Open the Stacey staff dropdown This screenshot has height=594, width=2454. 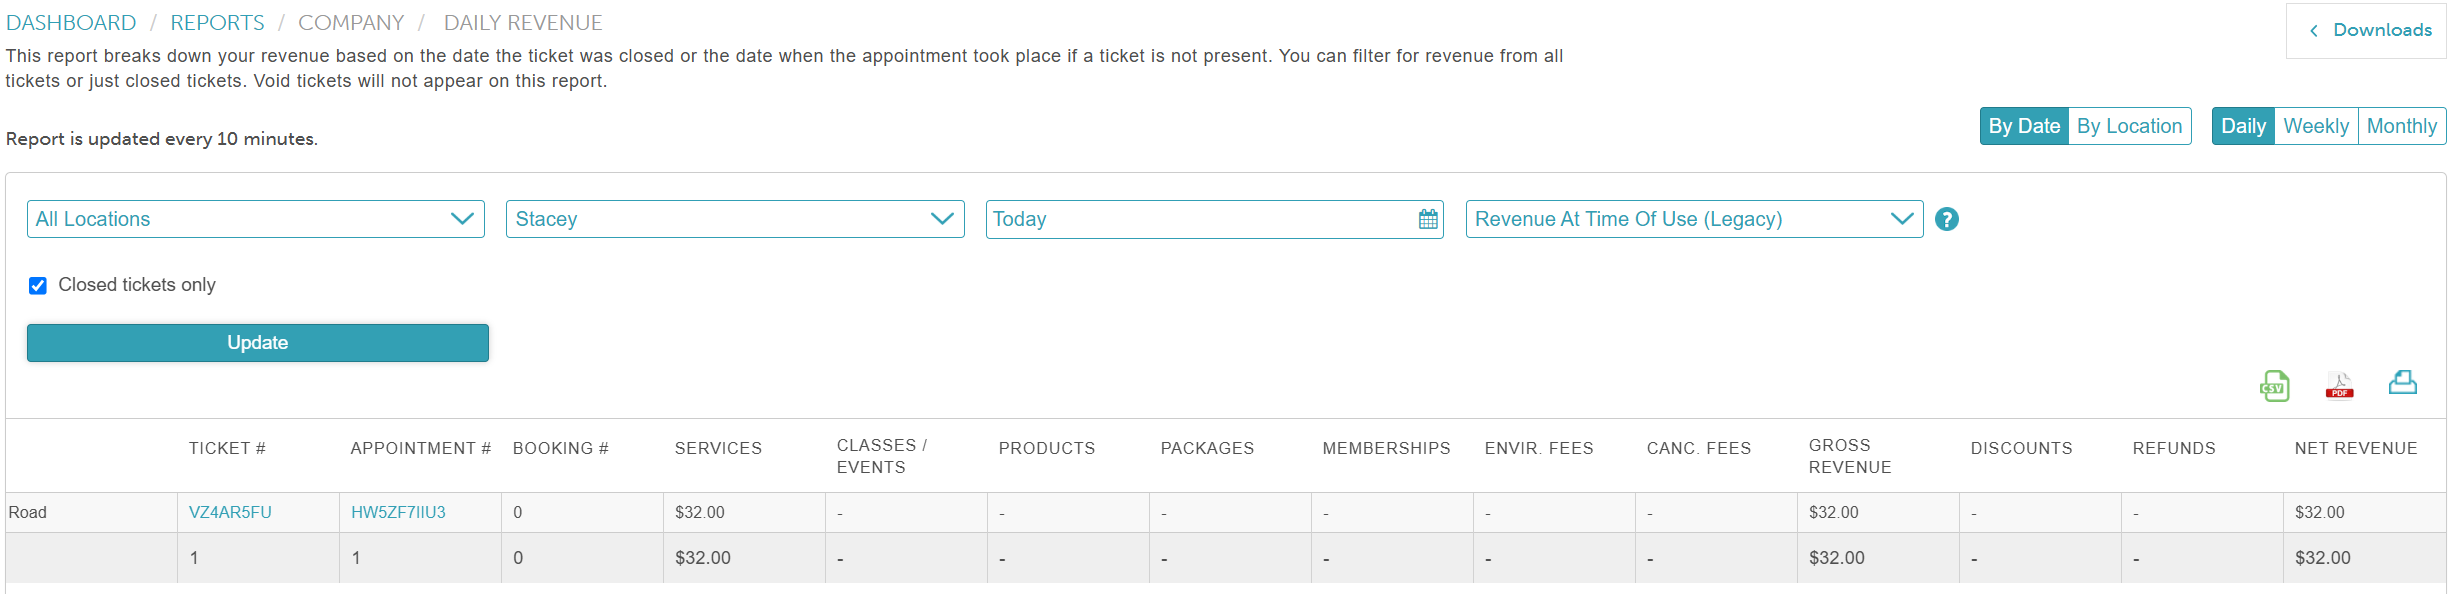[735, 219]
